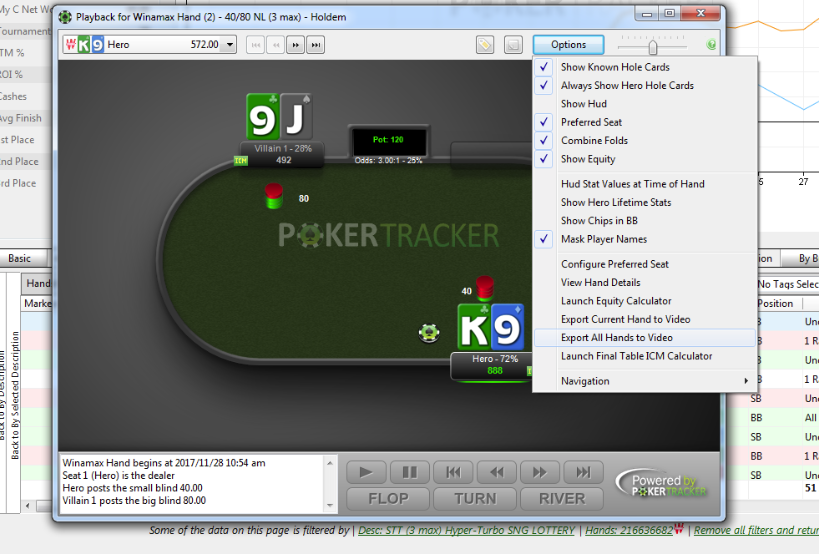Jump to first hand in top toolbar
Image resolution: width=819 pixels, height=554 pixels.
[255, 45]
